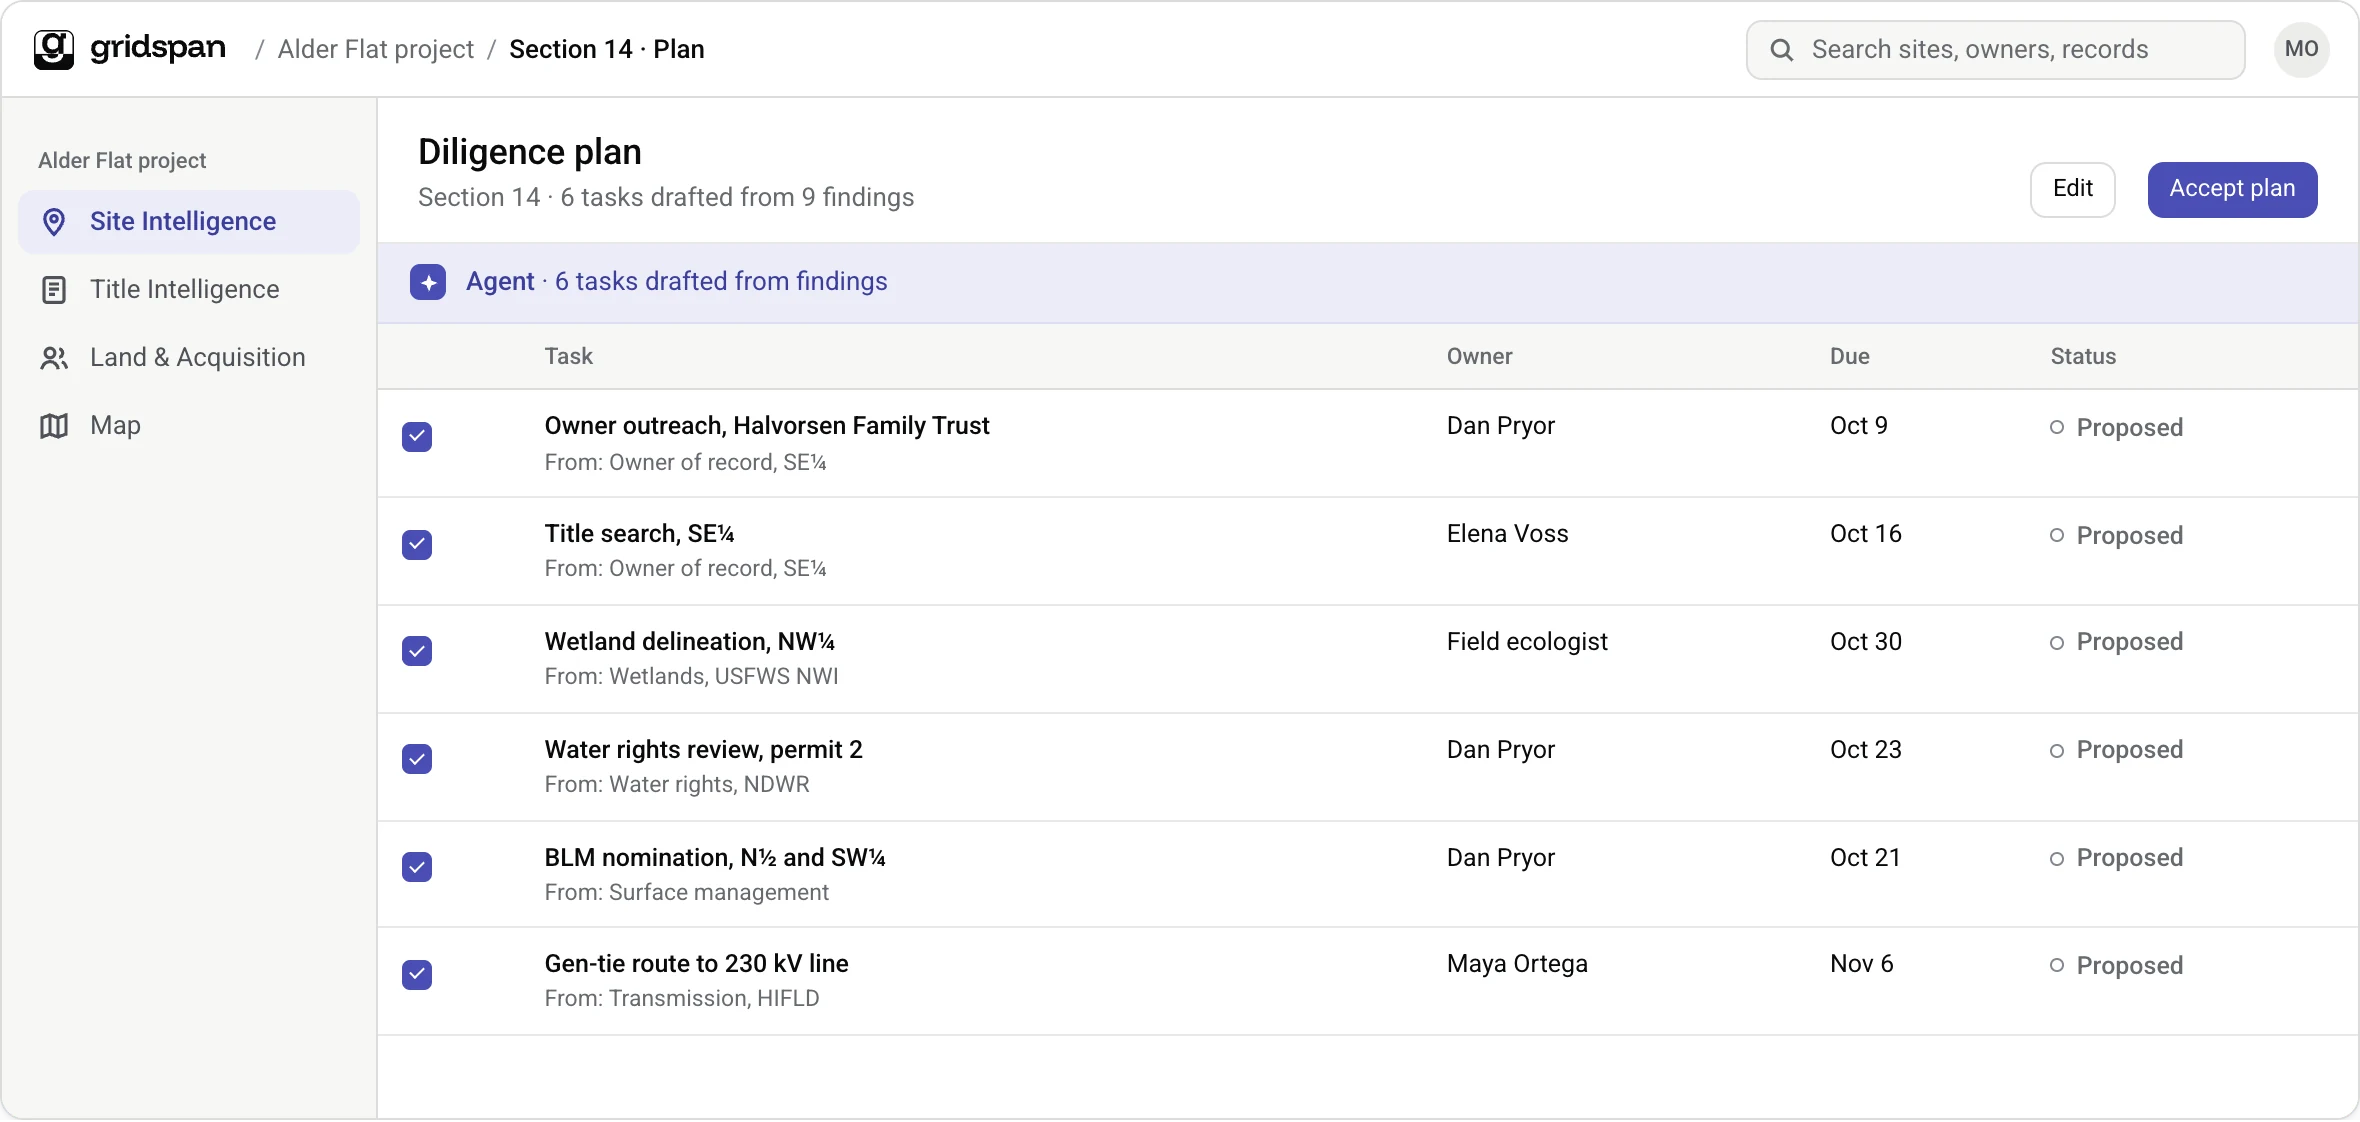Click the Task column header
This screenshot has height=1122, width=2360.
569,356
